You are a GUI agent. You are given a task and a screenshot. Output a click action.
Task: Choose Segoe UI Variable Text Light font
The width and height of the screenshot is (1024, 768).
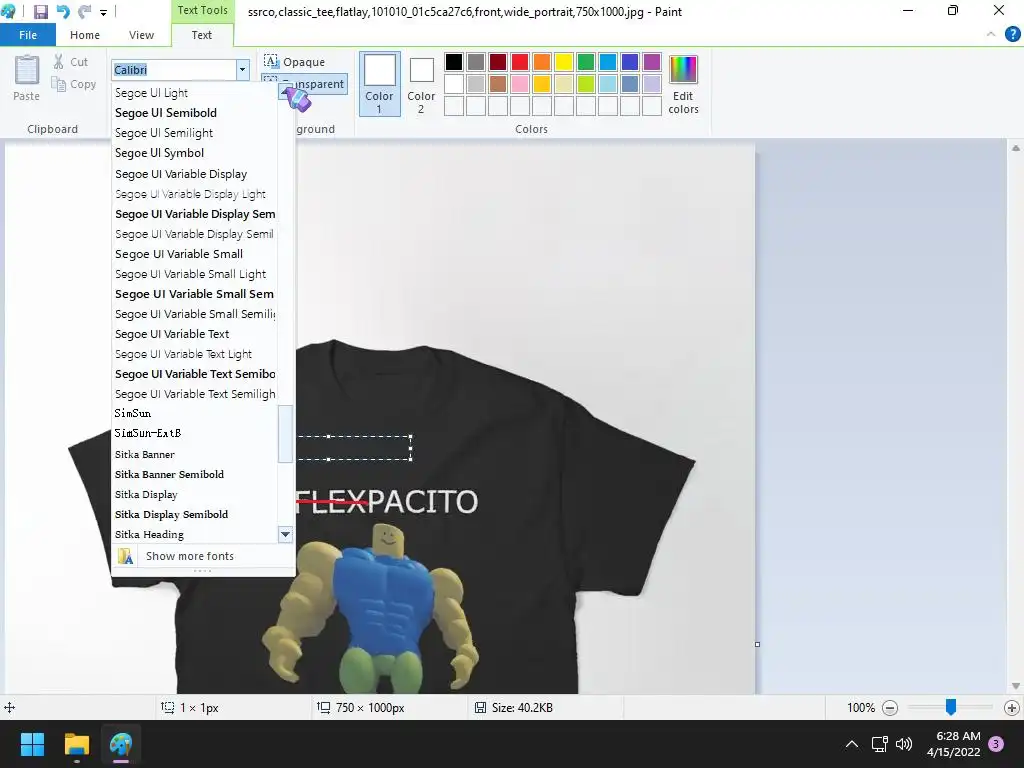point(194,354)
